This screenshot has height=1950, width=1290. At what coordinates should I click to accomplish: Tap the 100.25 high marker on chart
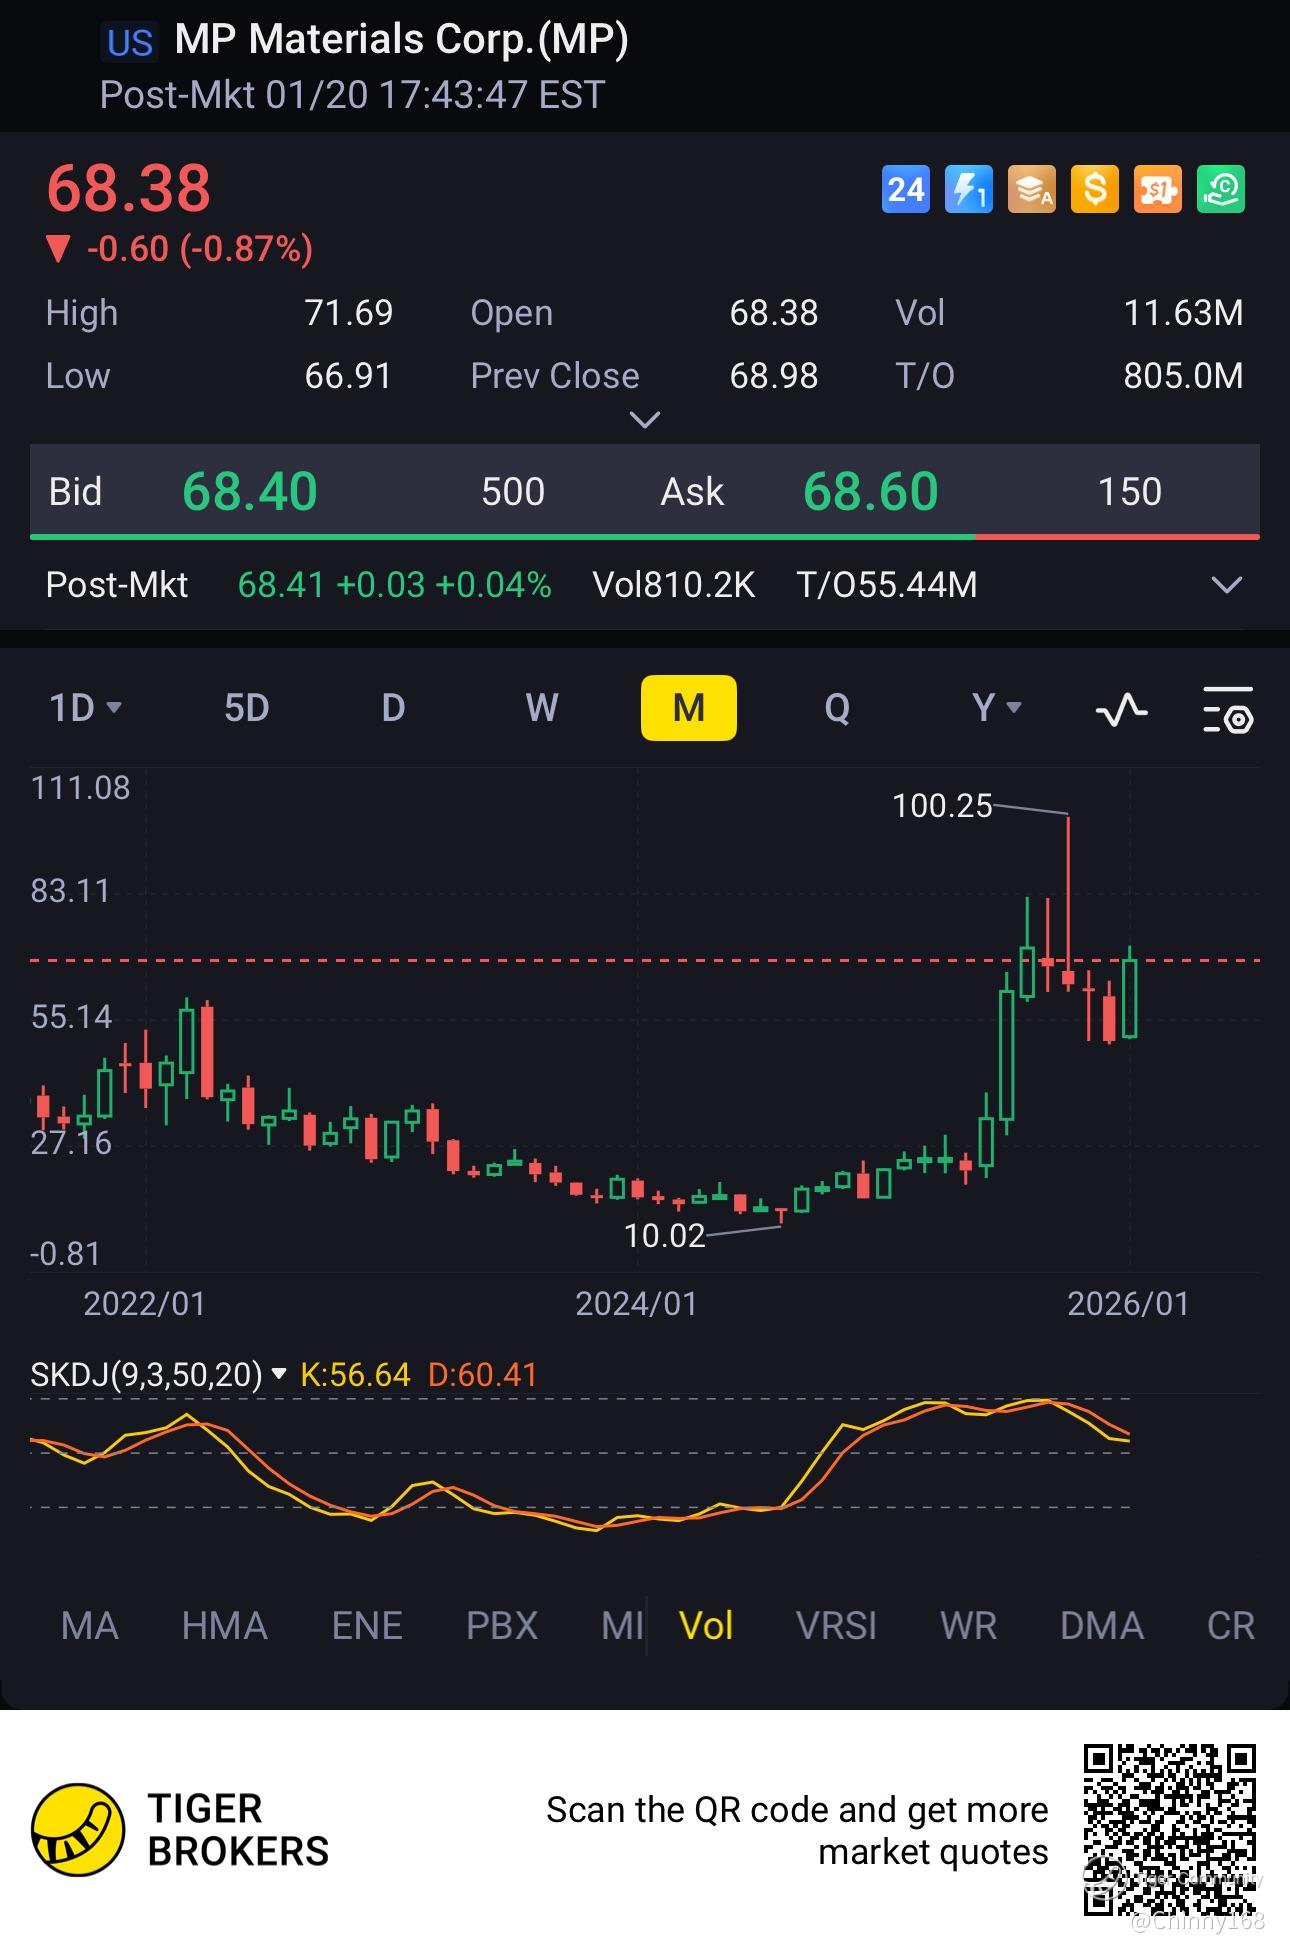942,806
